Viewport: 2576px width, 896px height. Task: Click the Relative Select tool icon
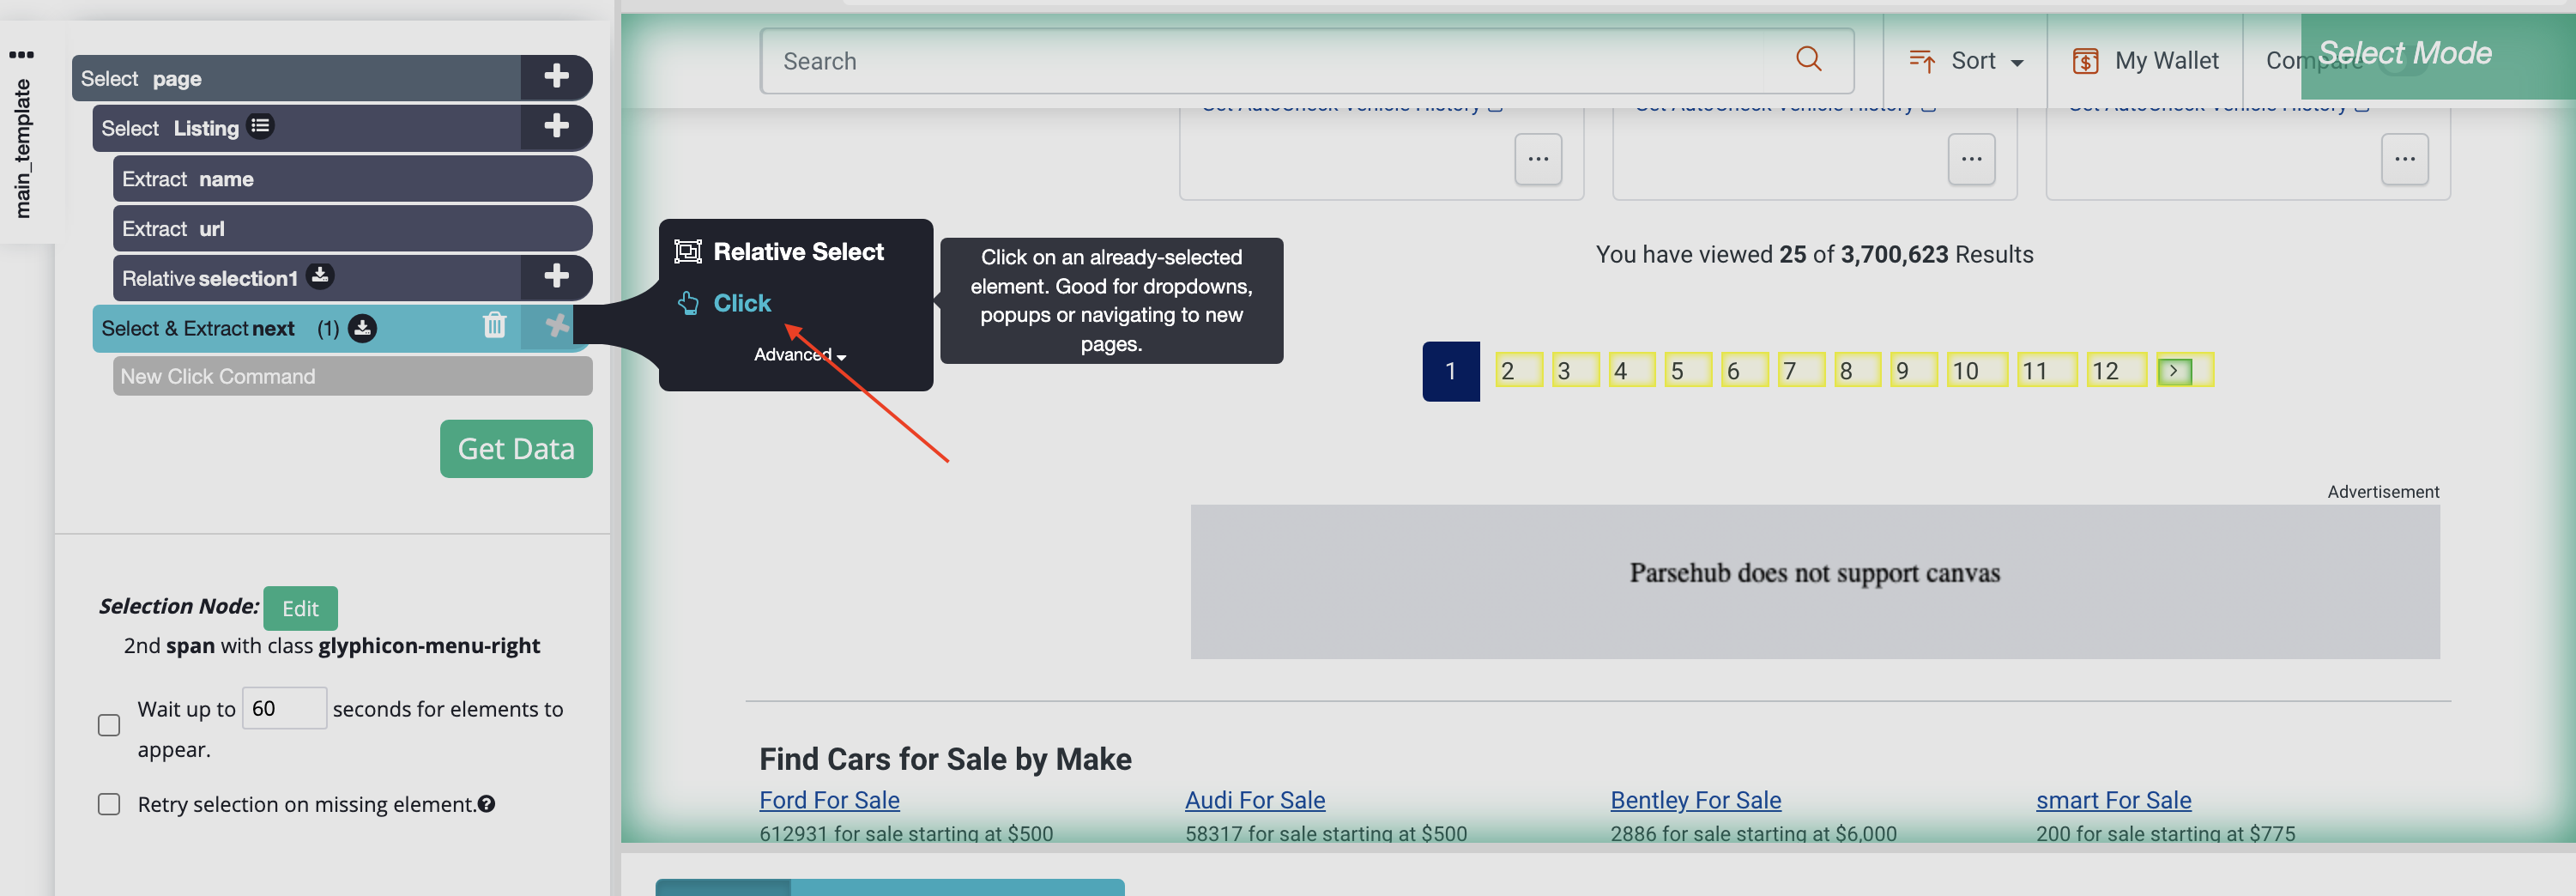688,251
